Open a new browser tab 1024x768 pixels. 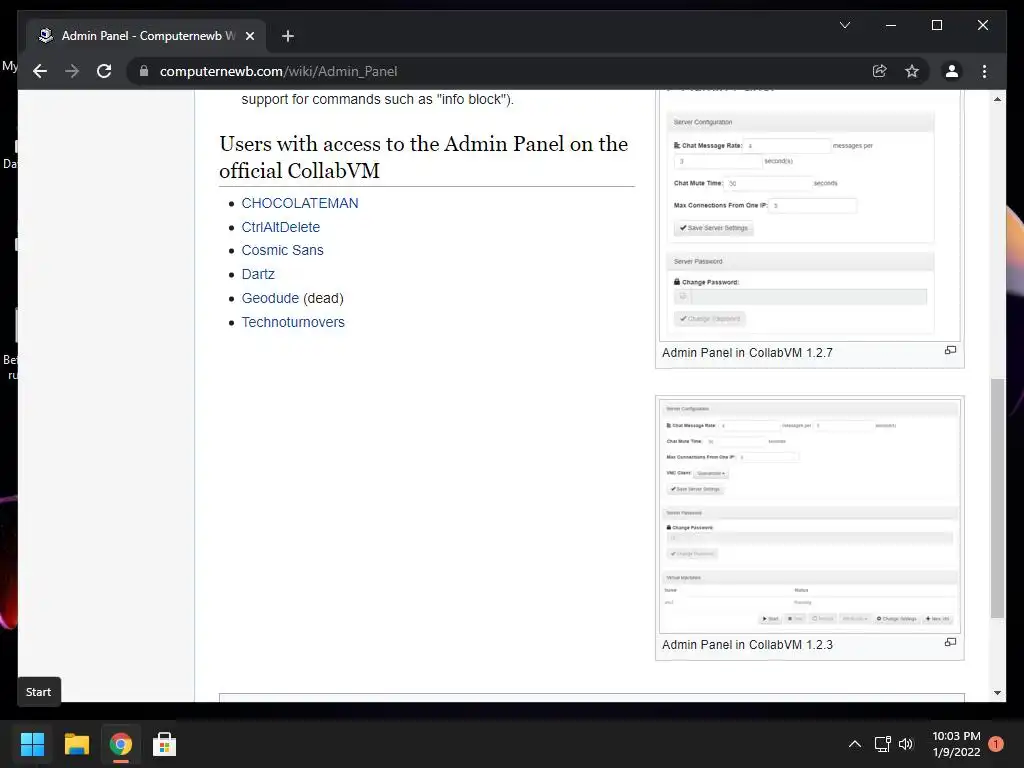click(288, 36)
